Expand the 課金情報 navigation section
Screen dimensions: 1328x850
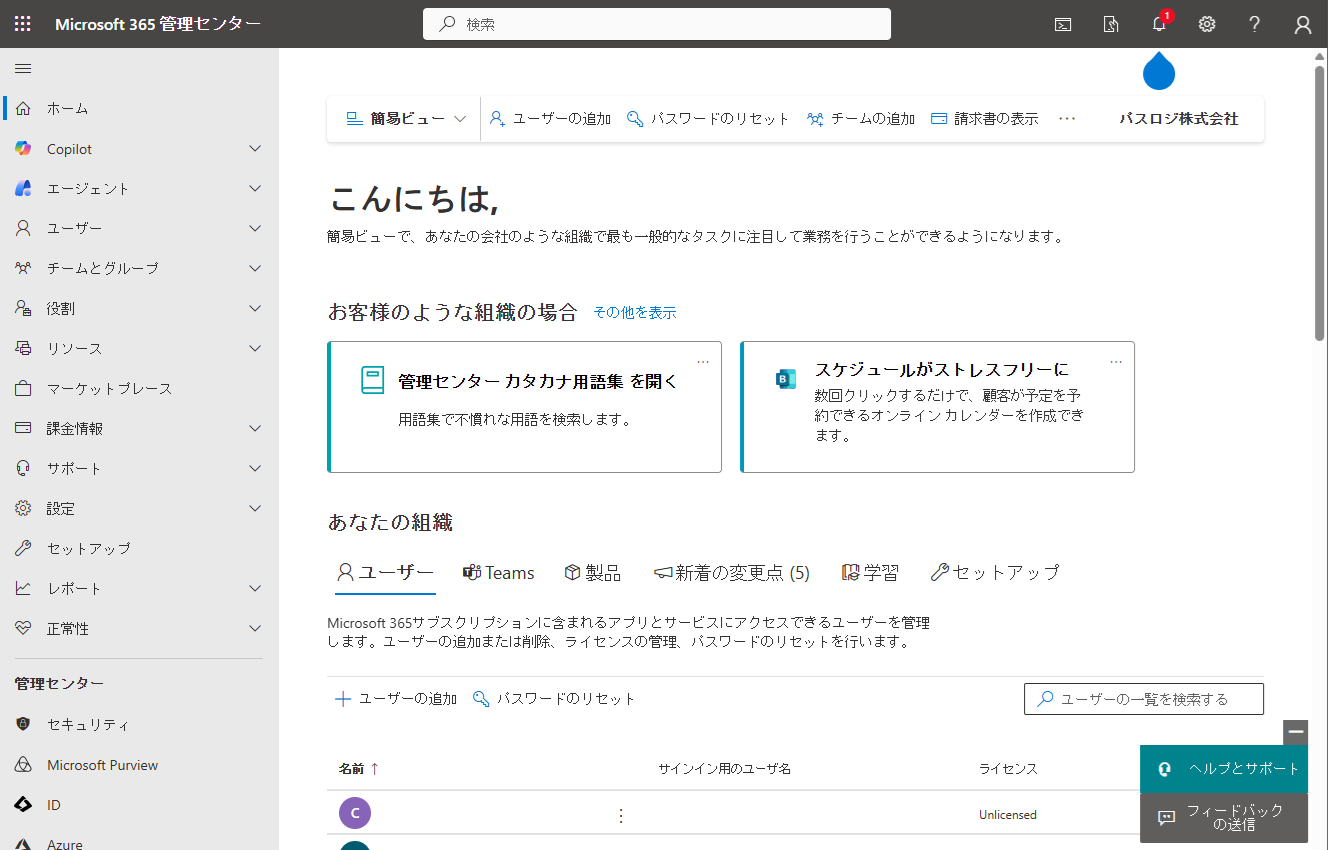255,428
